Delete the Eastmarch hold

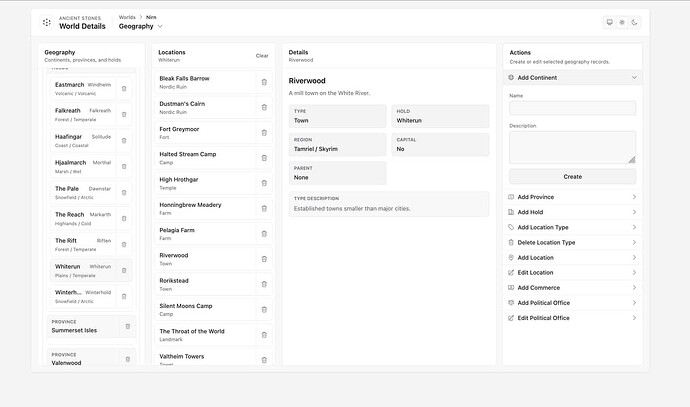pos(124,88)
